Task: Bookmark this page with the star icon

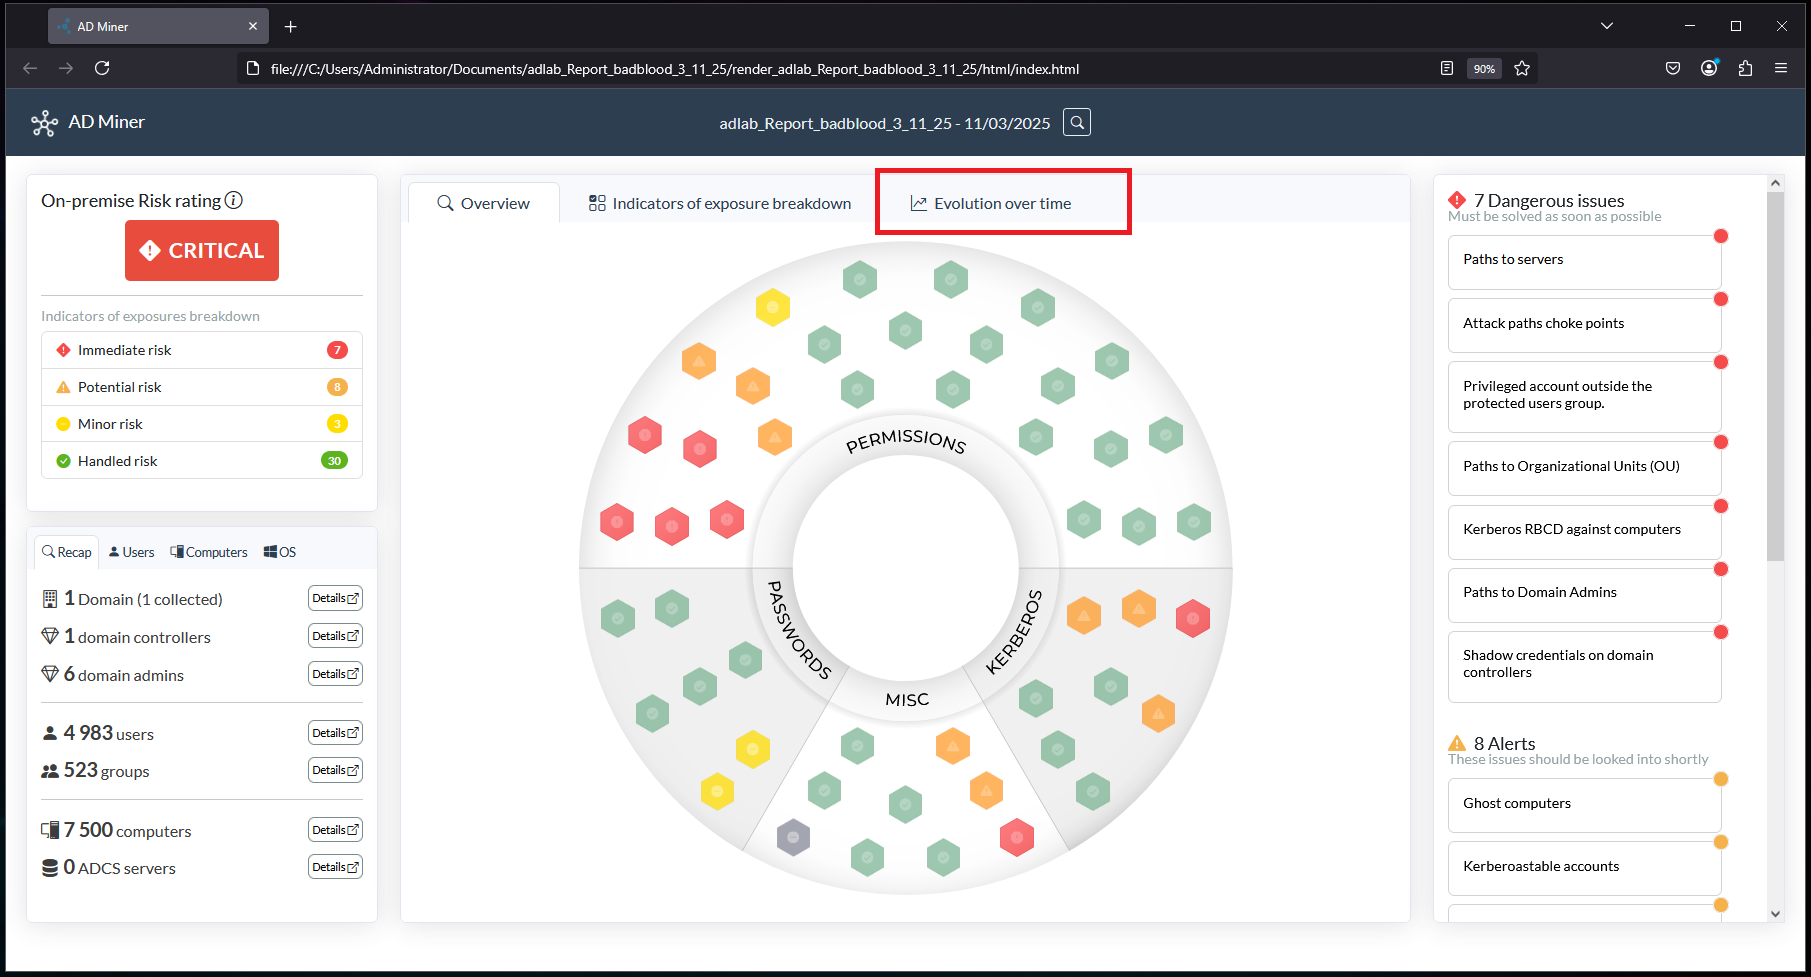Action: [x=1522, y=68]
